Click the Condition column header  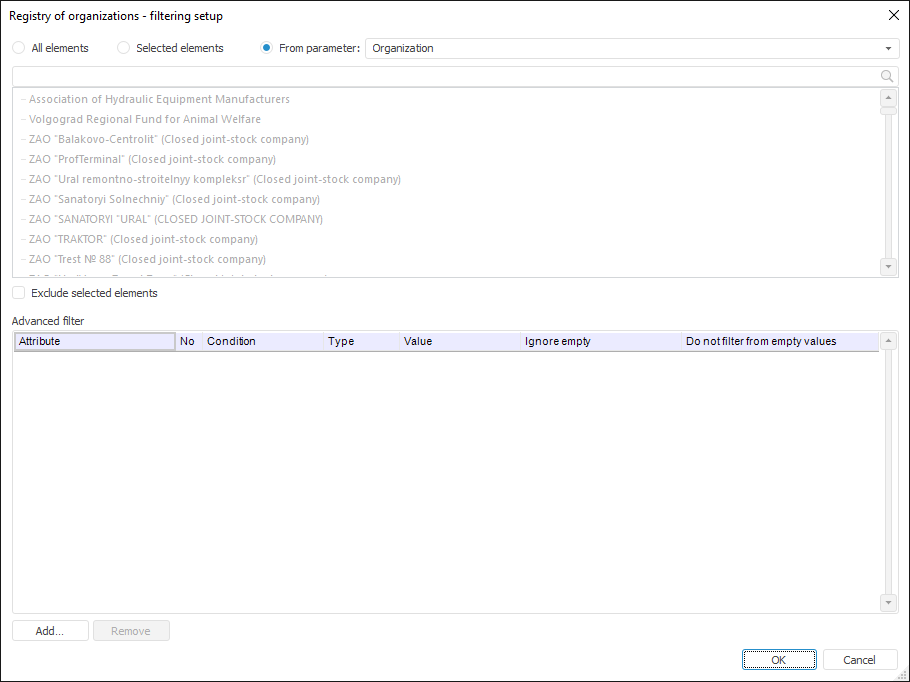click(x=263, y=341)
